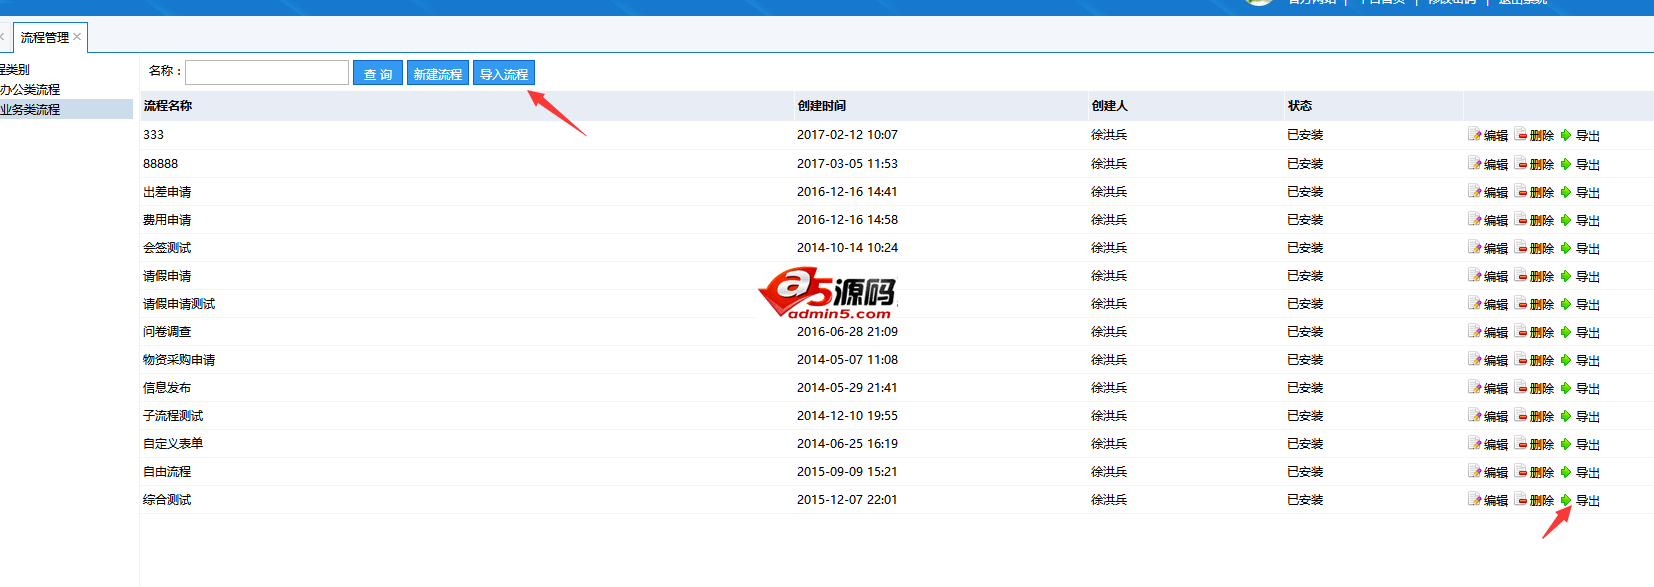The image size is (1654, 587).
Task: Export the 88888 workflow
Action: 1580,164
